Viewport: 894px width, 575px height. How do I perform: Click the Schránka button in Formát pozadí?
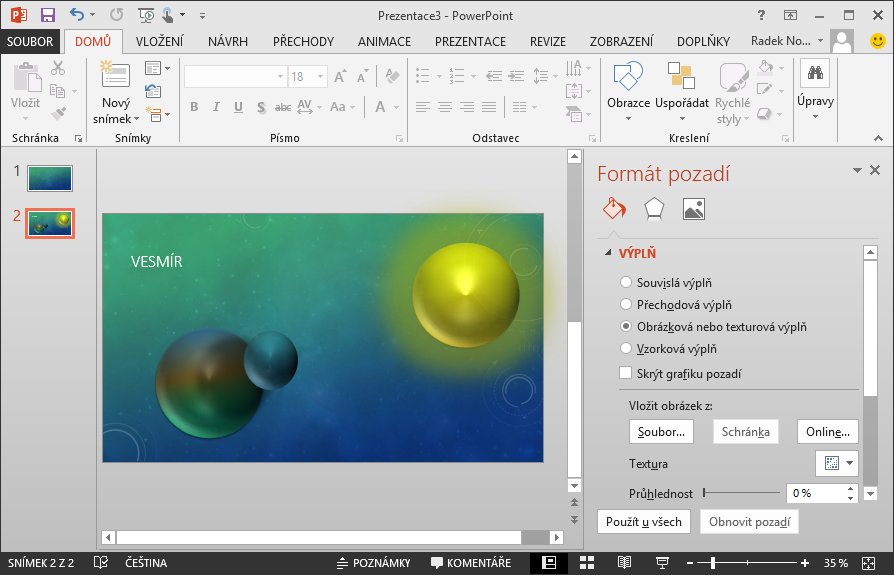point(746,431)
